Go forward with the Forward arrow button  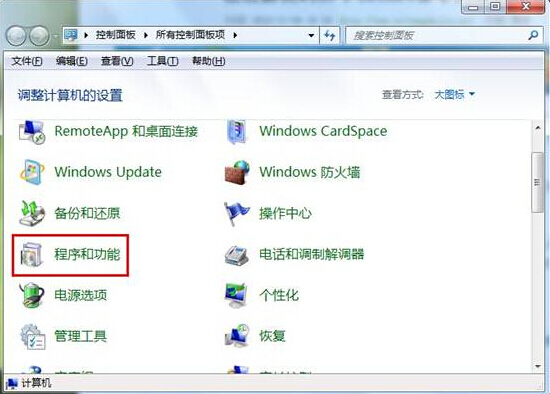39,35
